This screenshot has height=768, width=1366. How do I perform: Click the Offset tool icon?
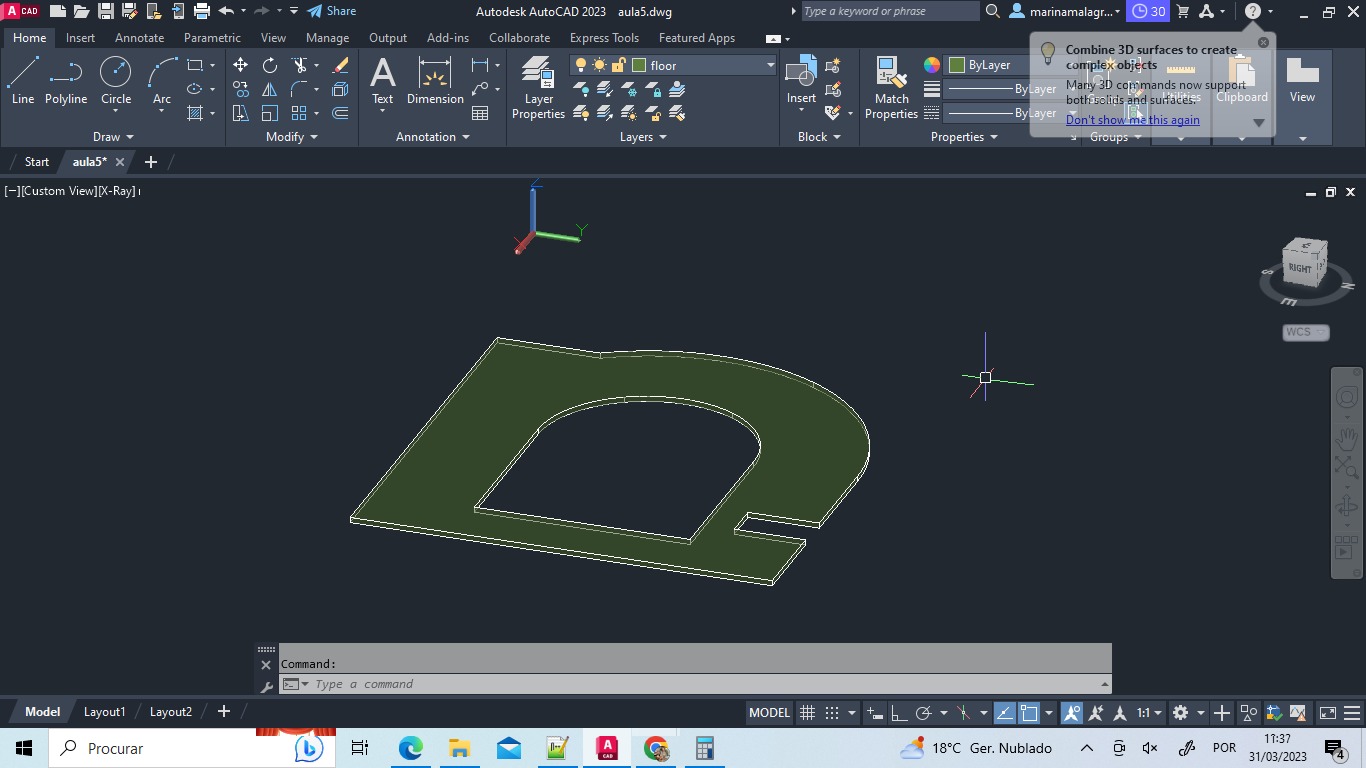click(x=340, y=113)
